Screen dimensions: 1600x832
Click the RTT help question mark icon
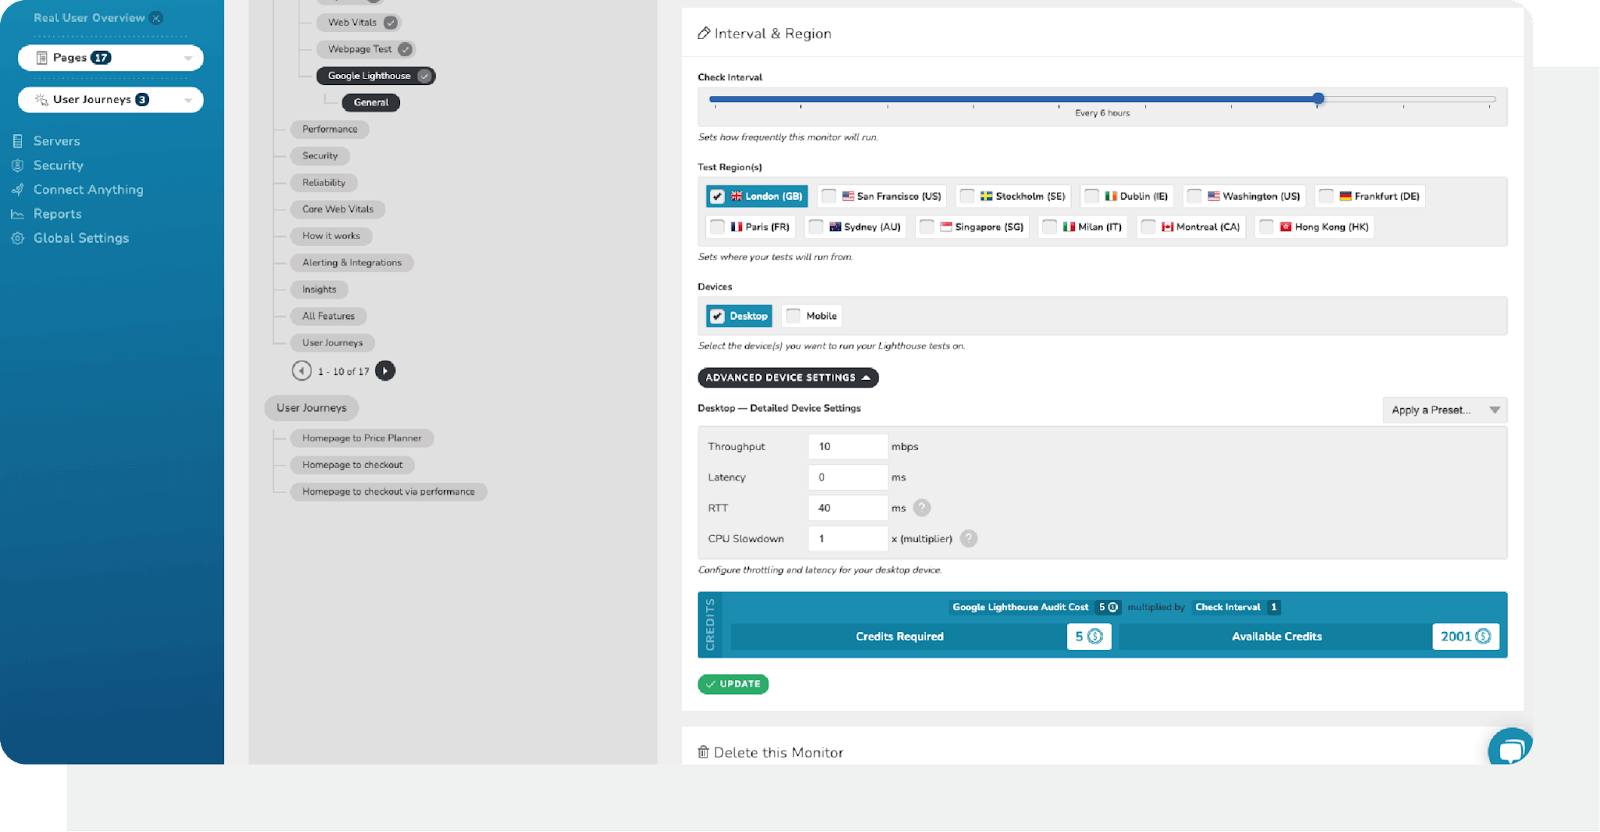[x=922, y=508]
